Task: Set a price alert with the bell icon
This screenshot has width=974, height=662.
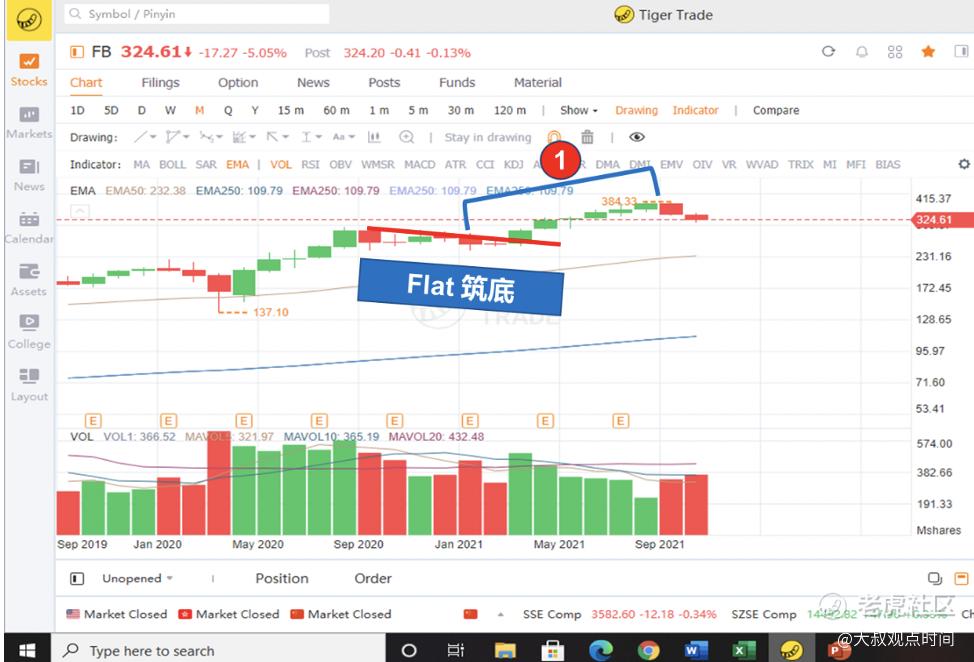Action: (862, 52)
